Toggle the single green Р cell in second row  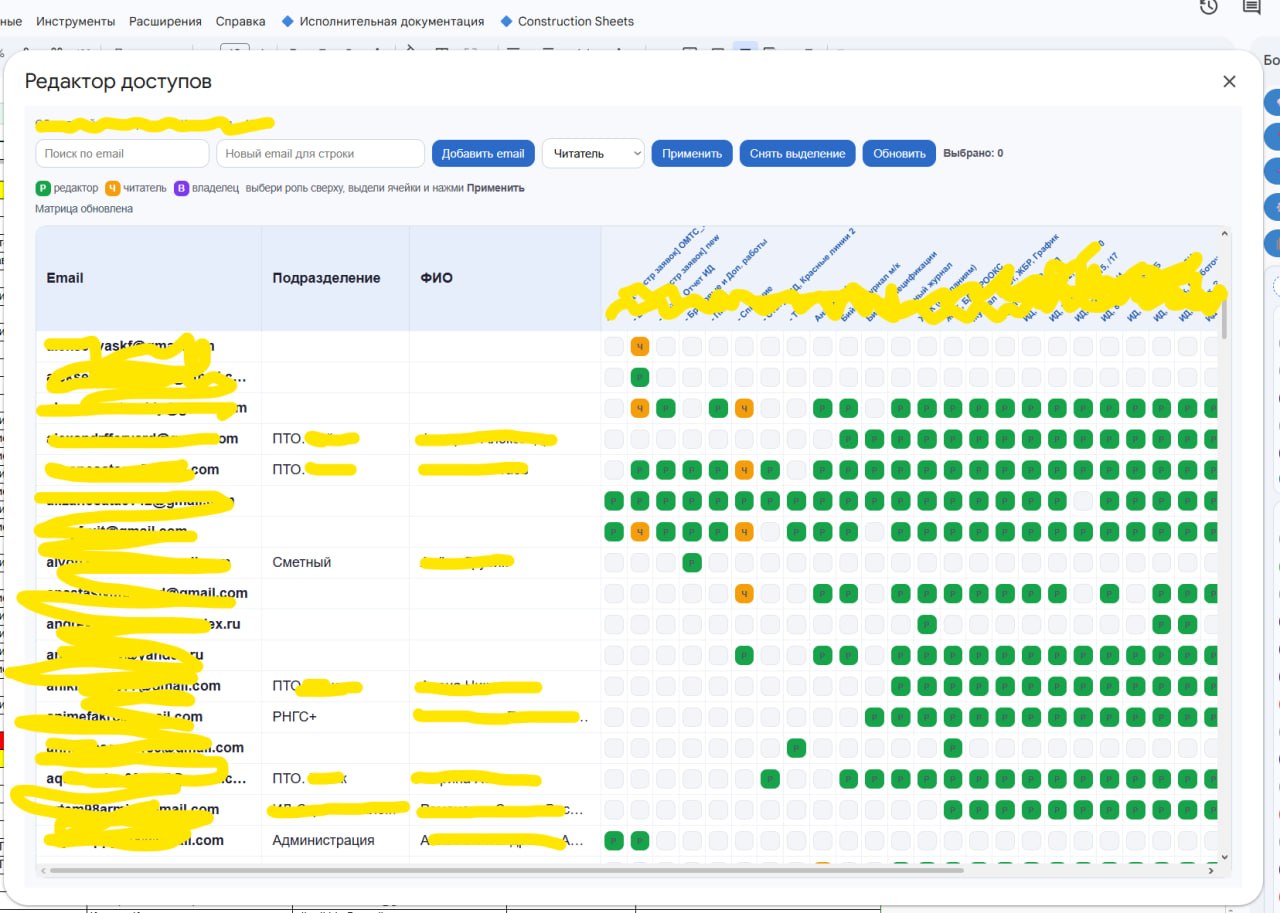point(640,378)
